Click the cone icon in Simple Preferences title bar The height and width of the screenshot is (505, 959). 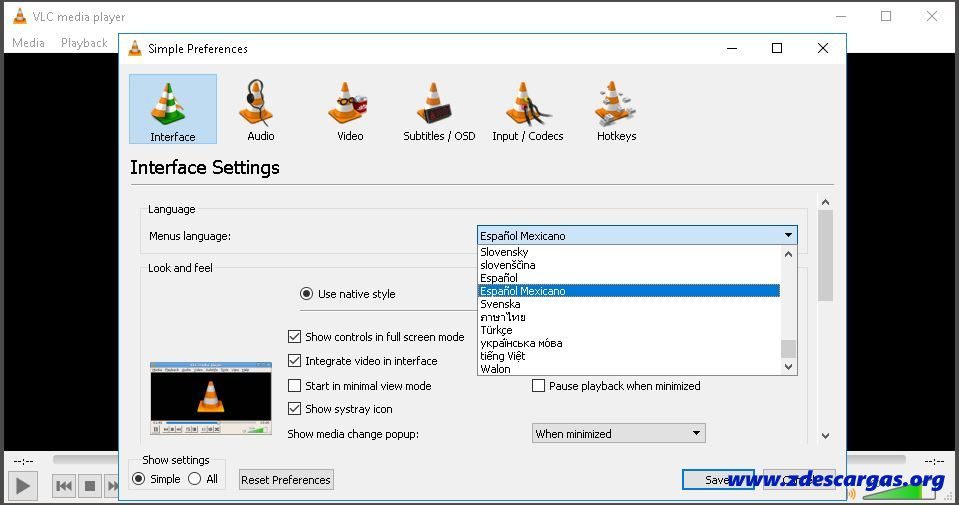point(135,48)
